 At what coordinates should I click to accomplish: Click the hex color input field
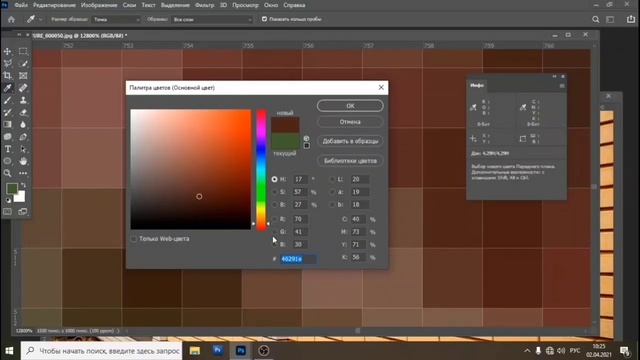click(298, 259)
